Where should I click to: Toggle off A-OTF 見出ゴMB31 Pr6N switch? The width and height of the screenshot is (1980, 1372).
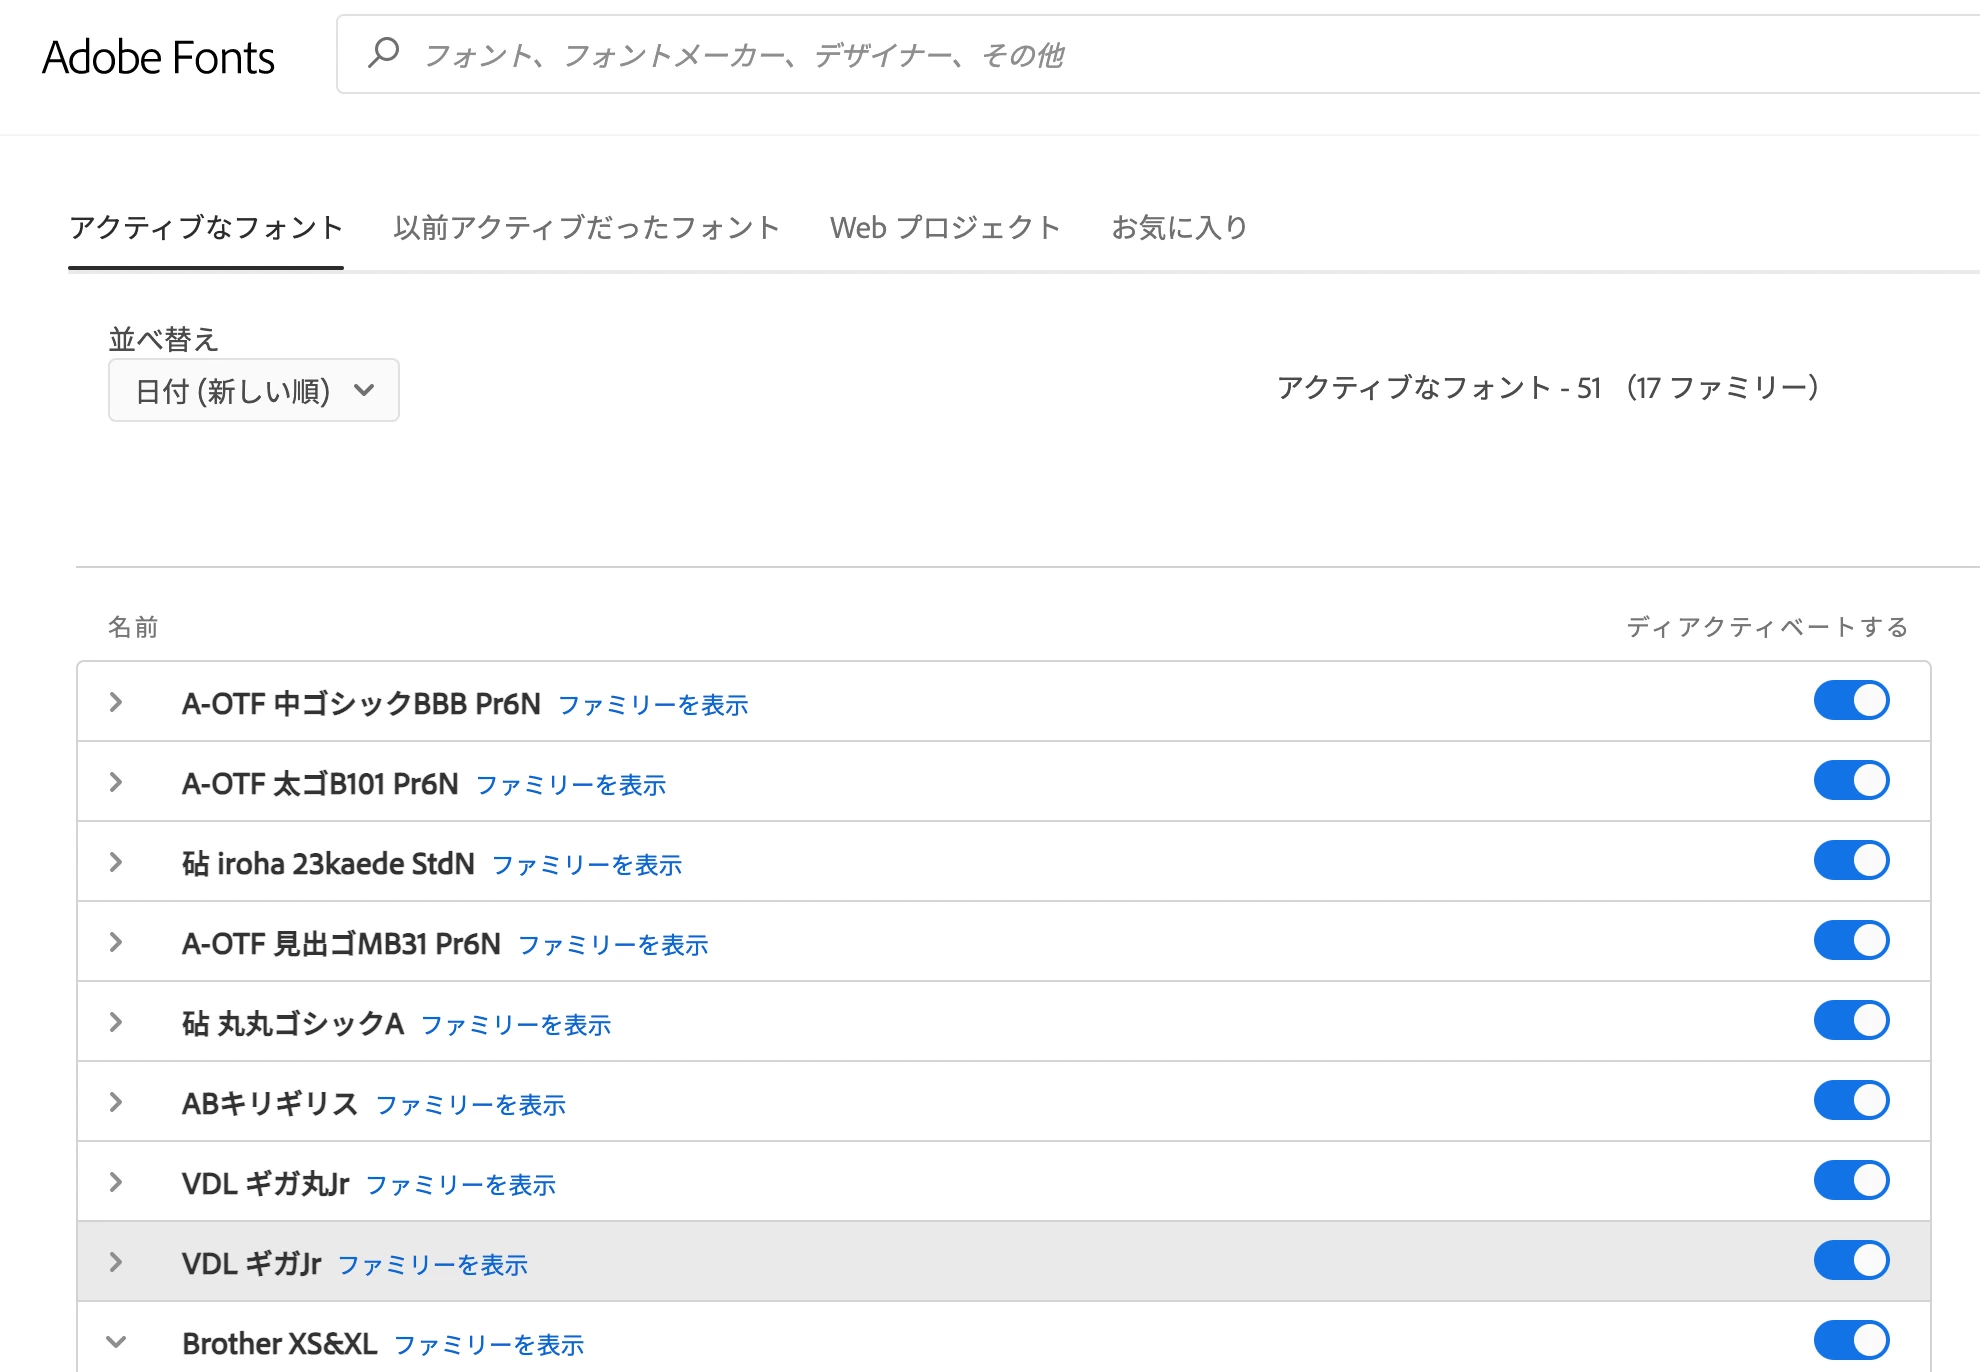[1851, 940]
